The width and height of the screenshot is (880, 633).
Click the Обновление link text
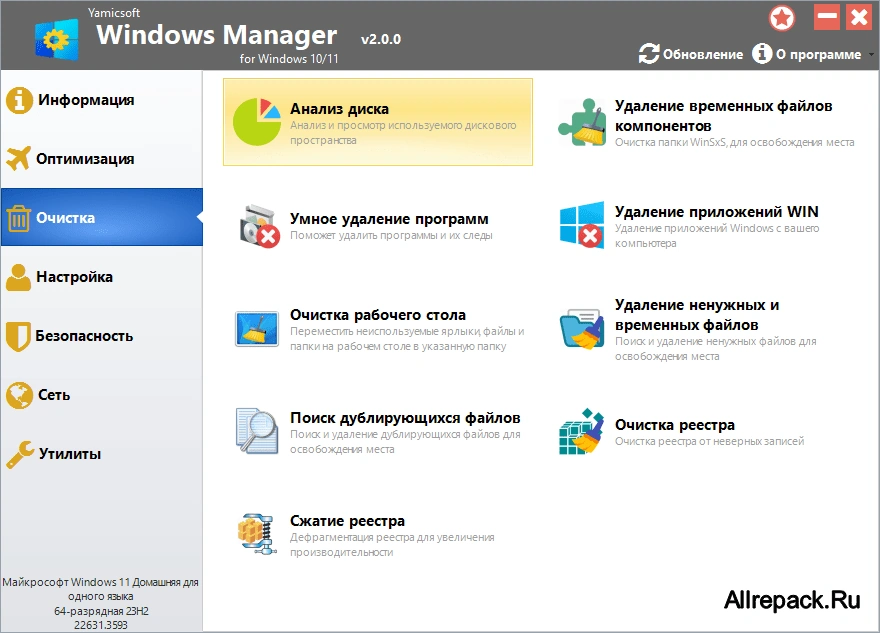703,54
